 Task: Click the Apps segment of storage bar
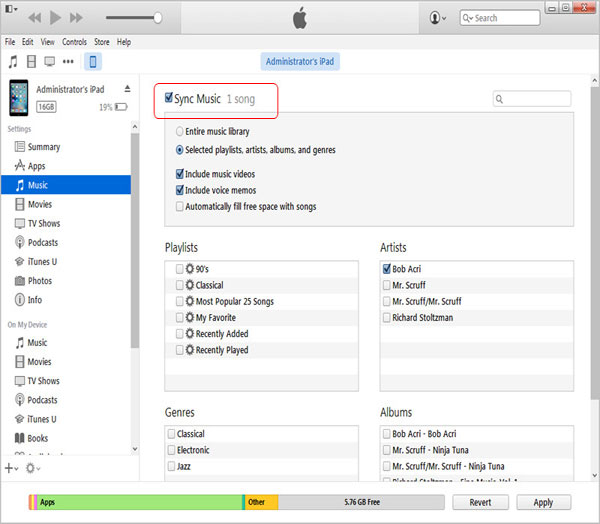point(140,502)
